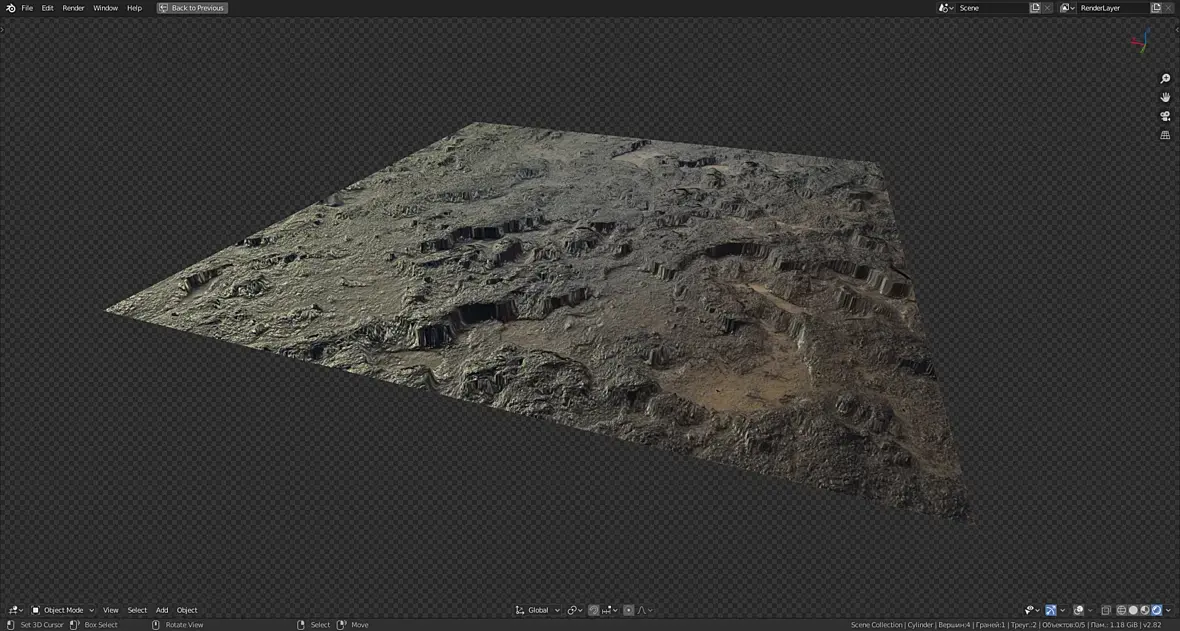Open the overlays options dropdown arrow
Screen dimensions: 1180x631
1090,610
